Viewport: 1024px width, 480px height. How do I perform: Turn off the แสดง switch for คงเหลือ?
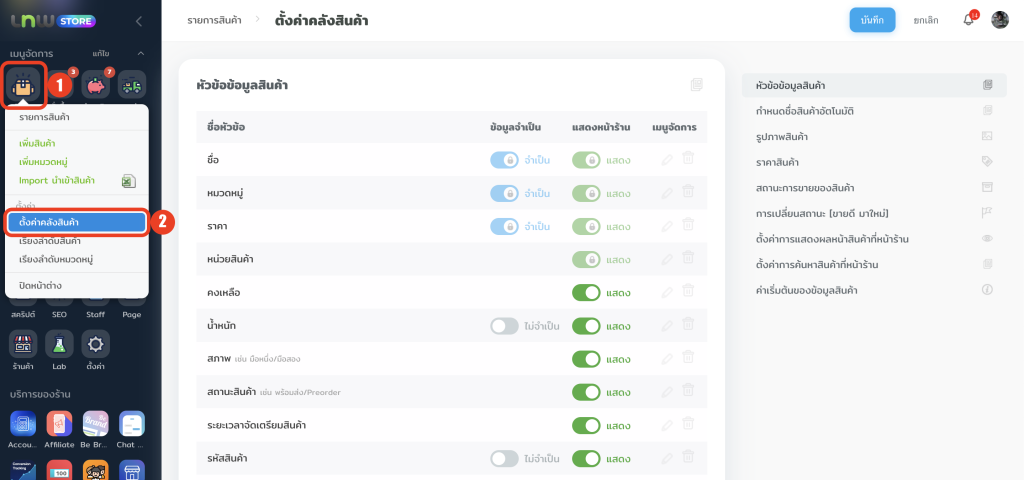tap(586, 293)
